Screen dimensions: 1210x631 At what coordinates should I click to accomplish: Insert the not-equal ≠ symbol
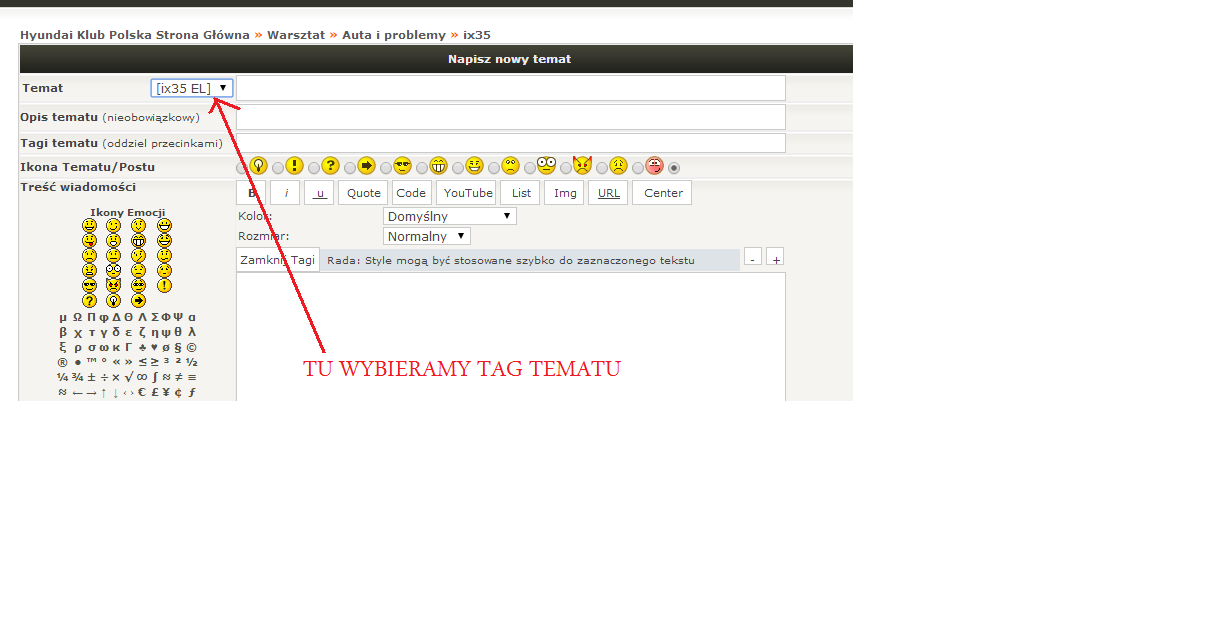[x=179, y=377]
